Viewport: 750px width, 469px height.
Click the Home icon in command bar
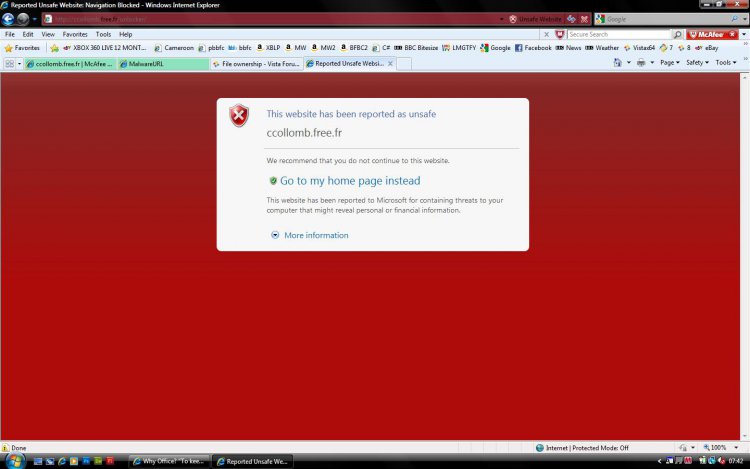(618, 63)
